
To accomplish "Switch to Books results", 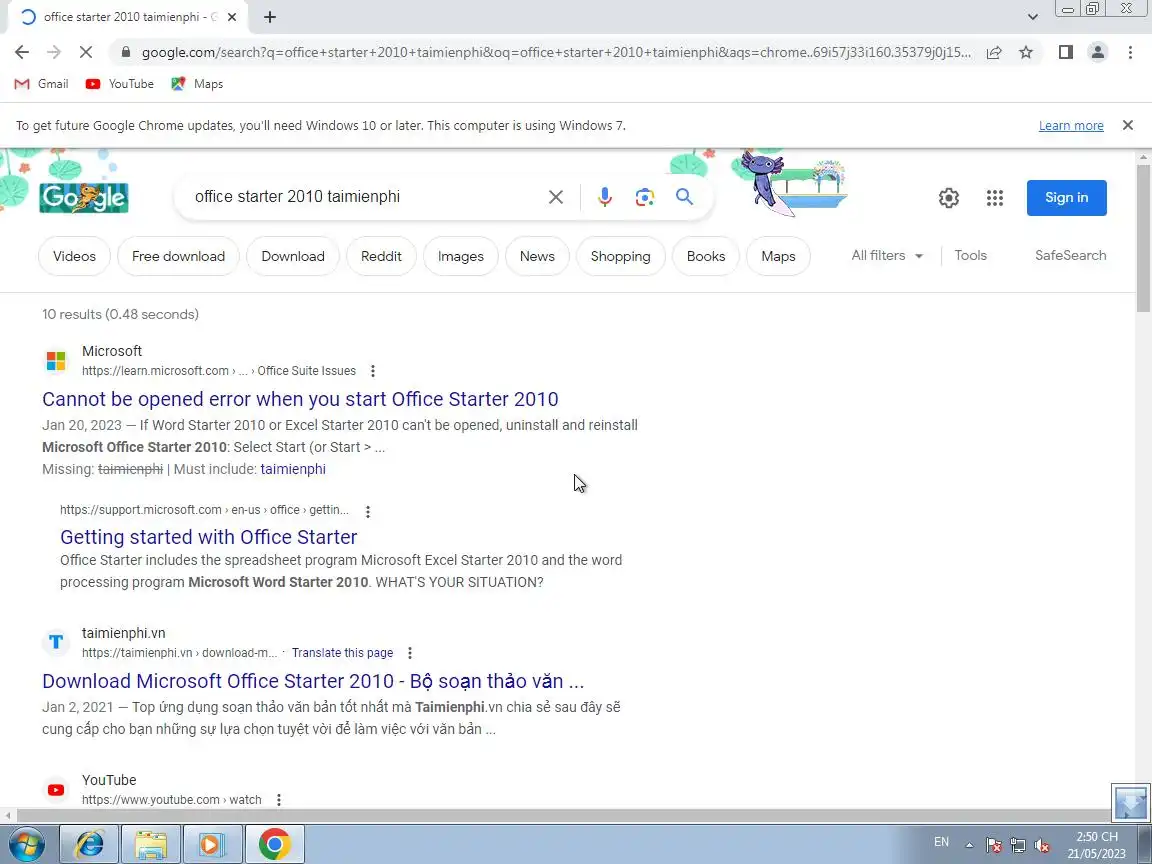I will click(706, 256).
